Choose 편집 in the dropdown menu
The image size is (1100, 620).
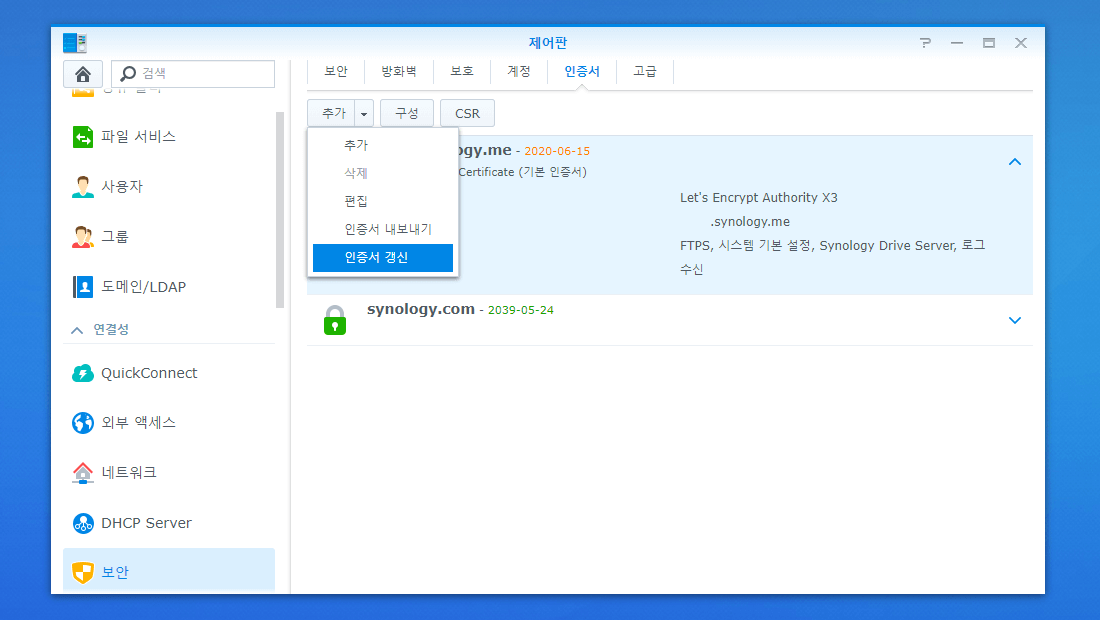tap(383, 201)
